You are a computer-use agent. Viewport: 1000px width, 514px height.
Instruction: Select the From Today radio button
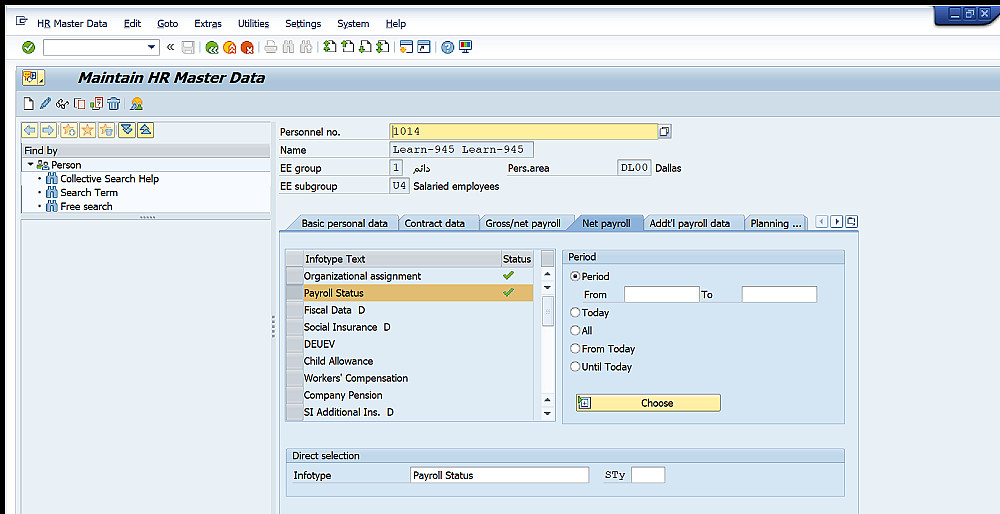click(575, 349)
